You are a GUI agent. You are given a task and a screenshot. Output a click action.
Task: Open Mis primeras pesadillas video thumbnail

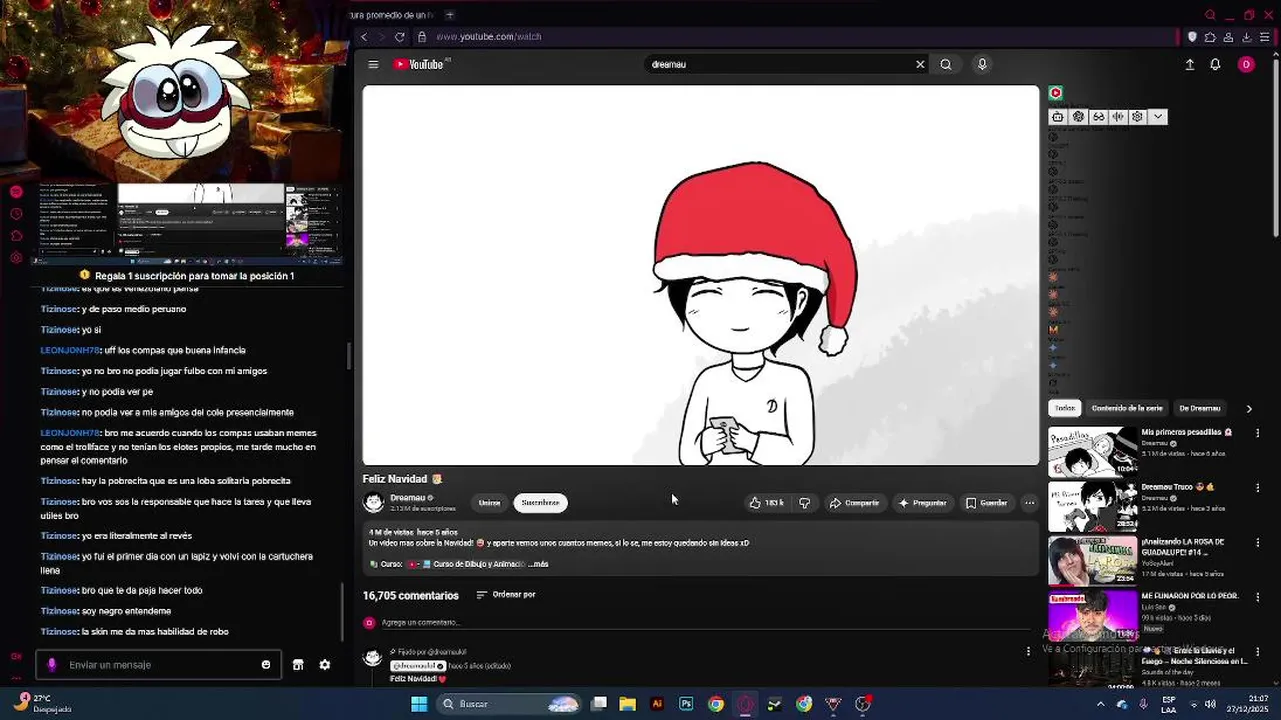pyautogui.click(x=1092, y=452)
